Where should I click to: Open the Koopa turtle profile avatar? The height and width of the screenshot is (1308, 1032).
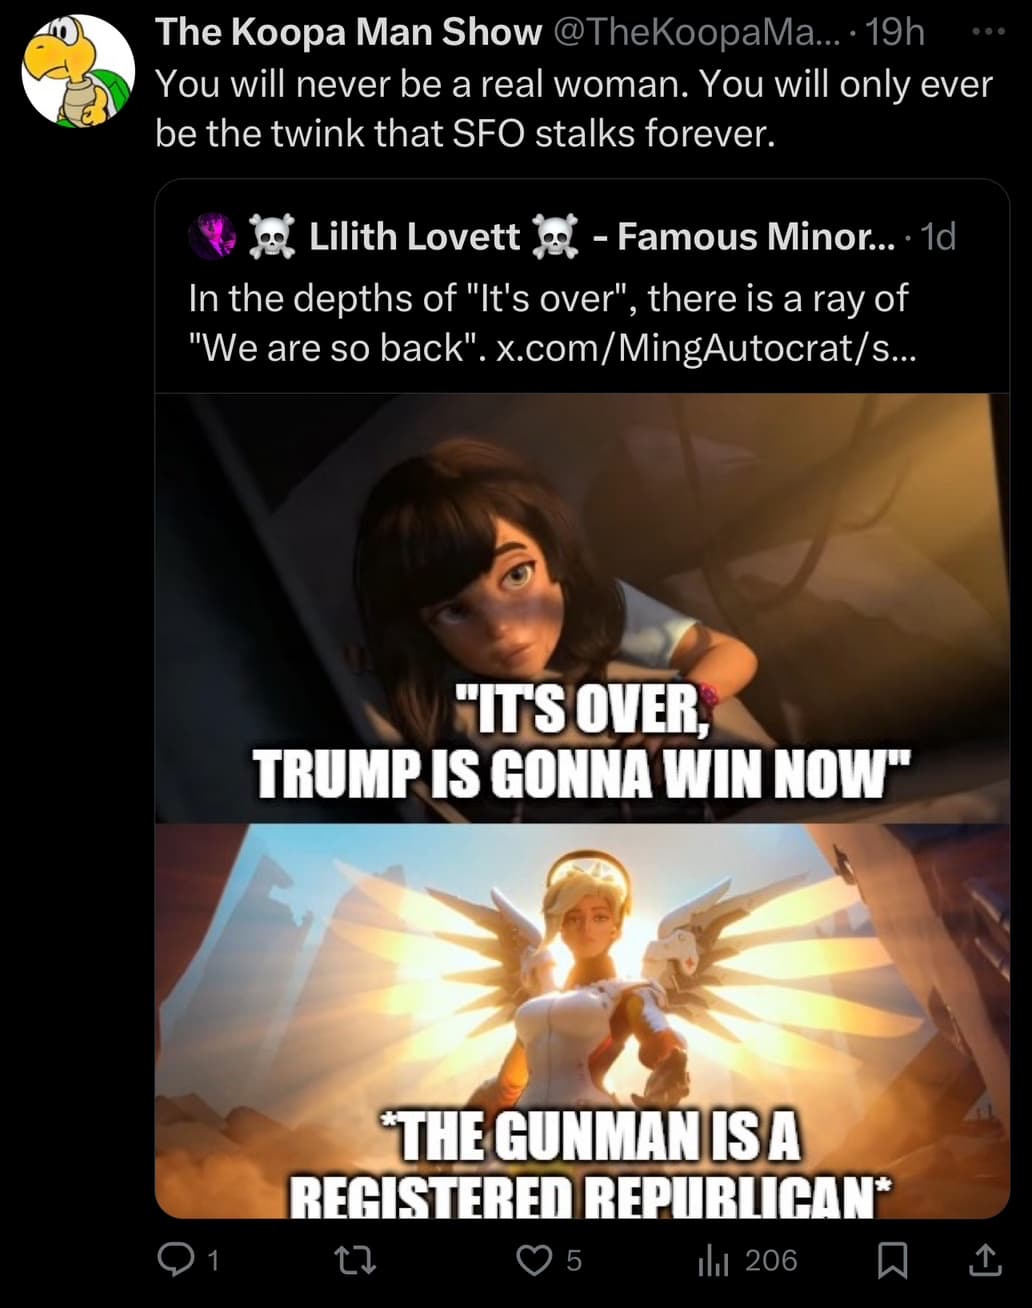78,70
